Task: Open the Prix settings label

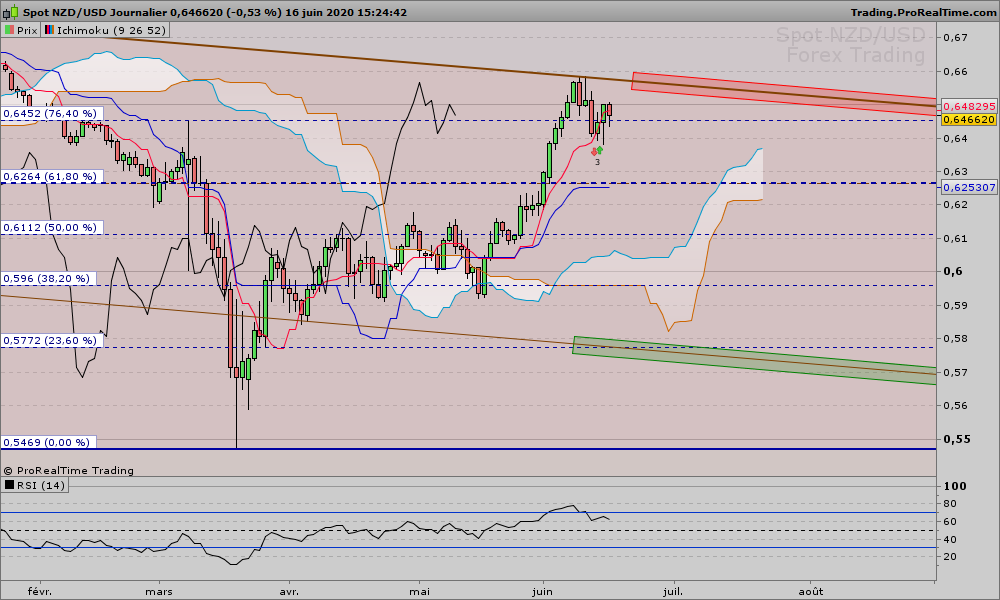Action: click(x=26, y=31)
